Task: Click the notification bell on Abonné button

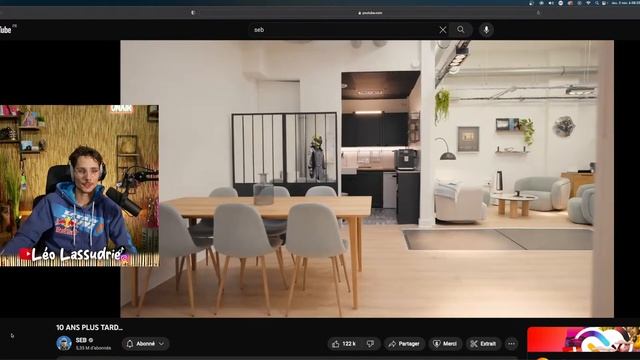Action: coord(130,344)
